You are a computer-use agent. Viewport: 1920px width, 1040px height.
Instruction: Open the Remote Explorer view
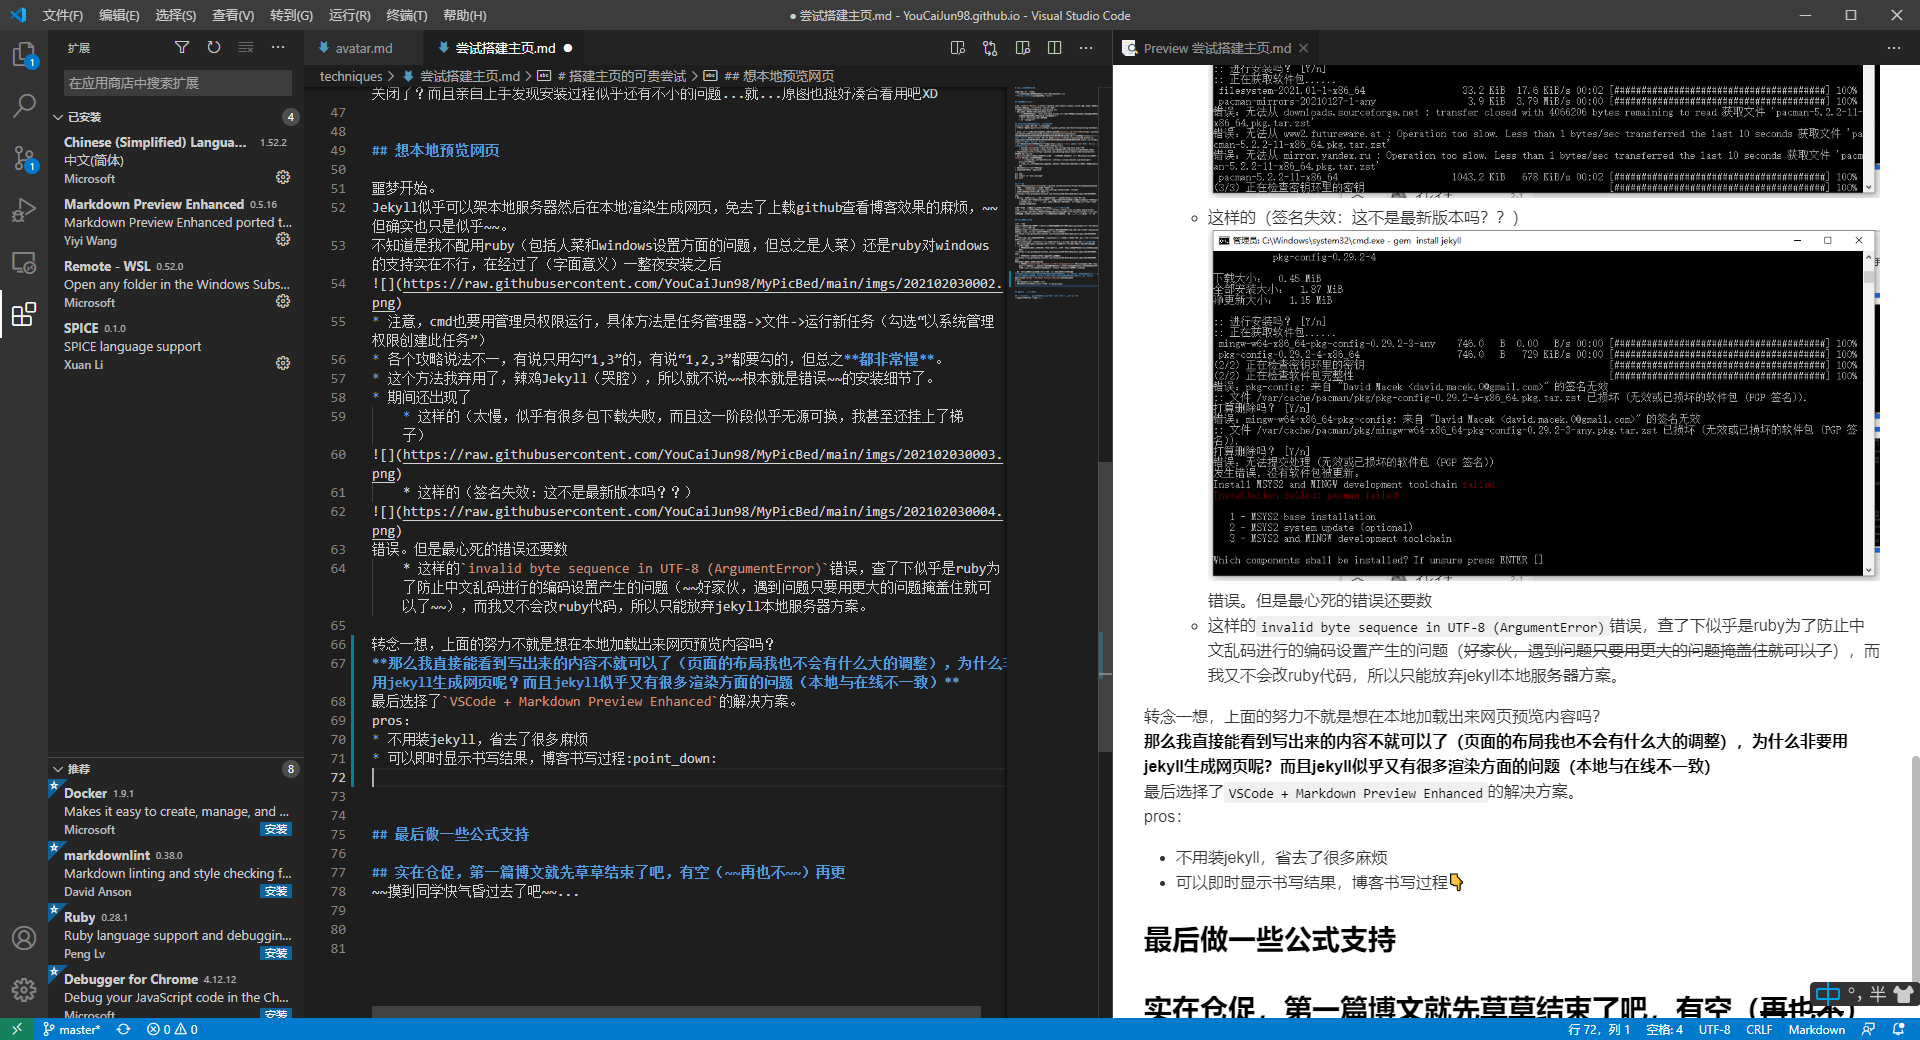(x=24, y=263)
